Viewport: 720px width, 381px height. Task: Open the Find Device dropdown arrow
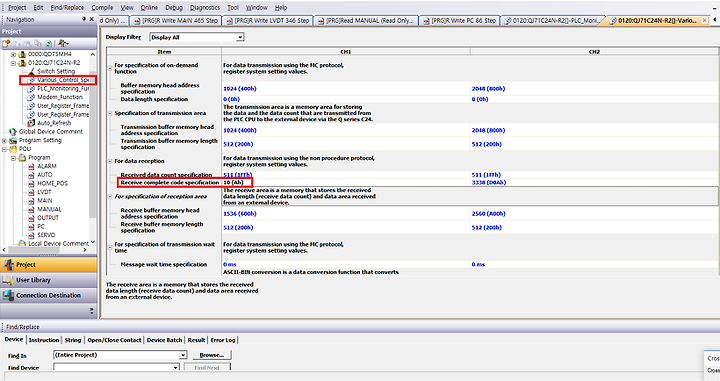click(175, 367)
